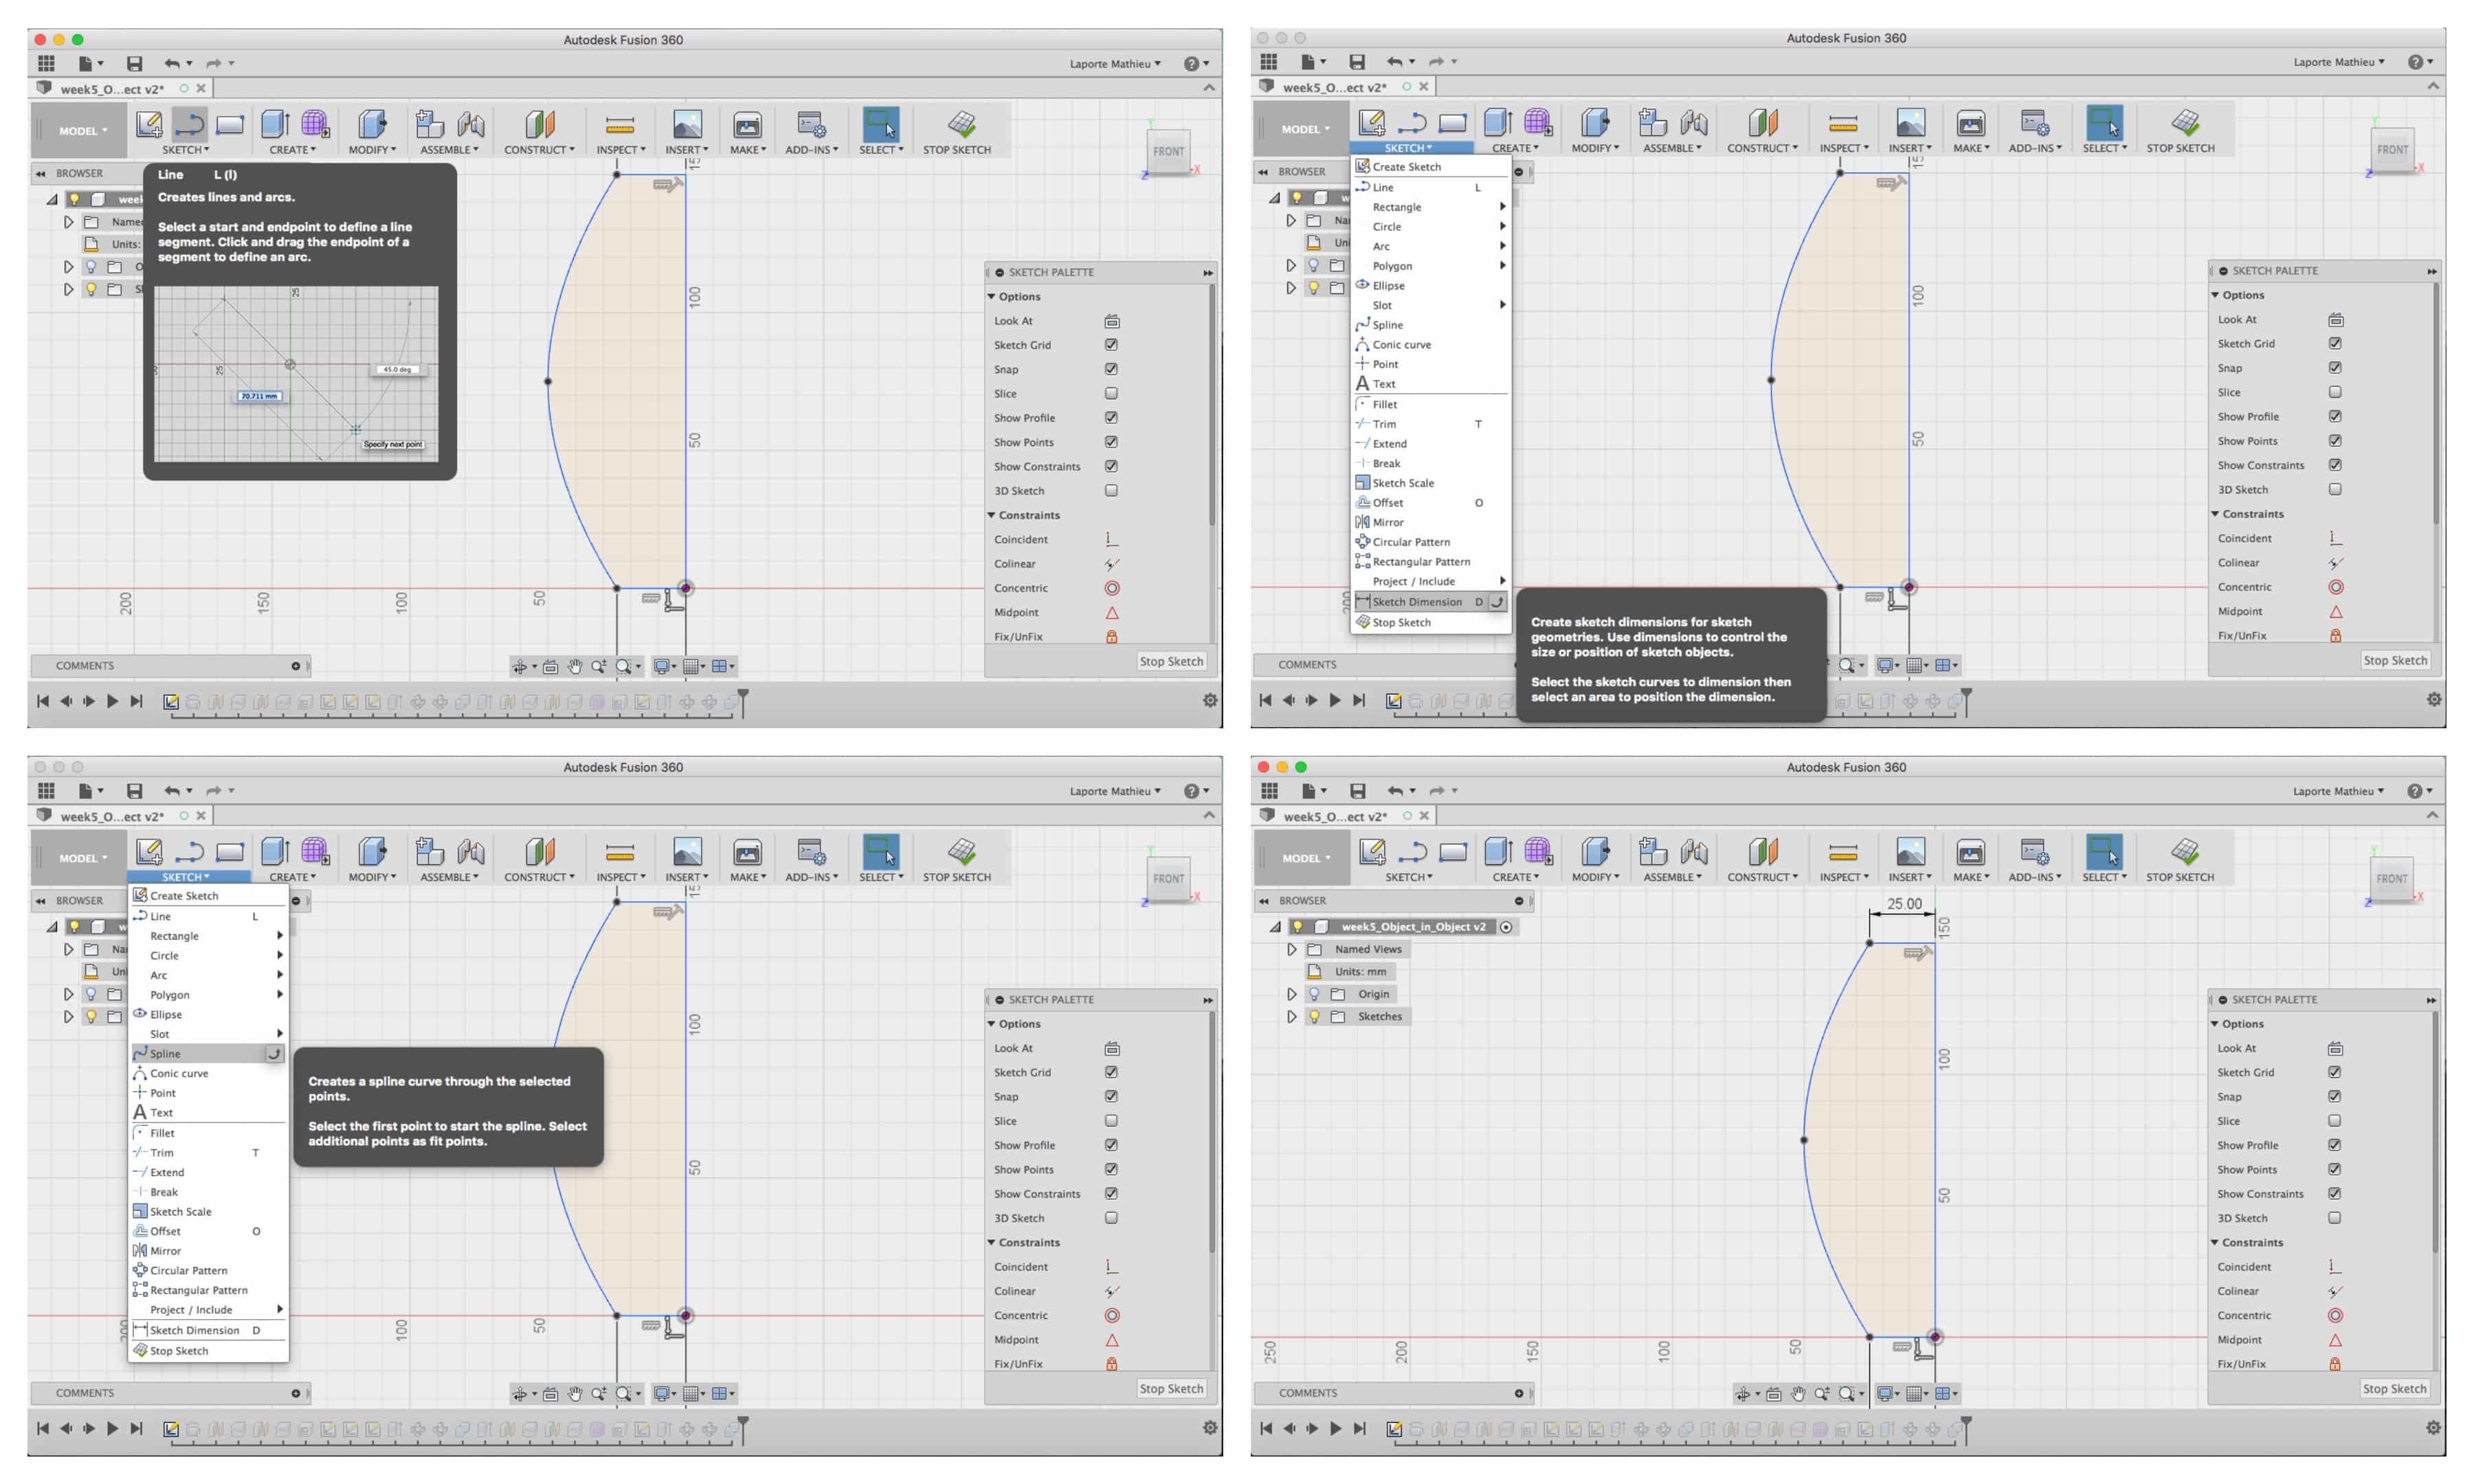
Task: In the window with the 25.00 dimension, click the Extrude icon above CREATE
Action: point(1497,852)
